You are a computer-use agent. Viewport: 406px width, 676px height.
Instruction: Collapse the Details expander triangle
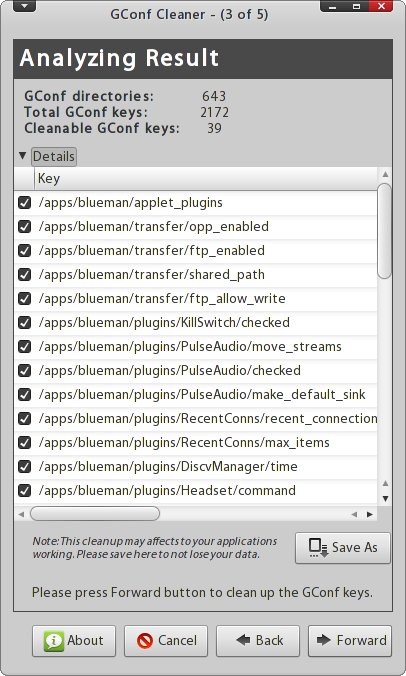click(x=22, y=155)
